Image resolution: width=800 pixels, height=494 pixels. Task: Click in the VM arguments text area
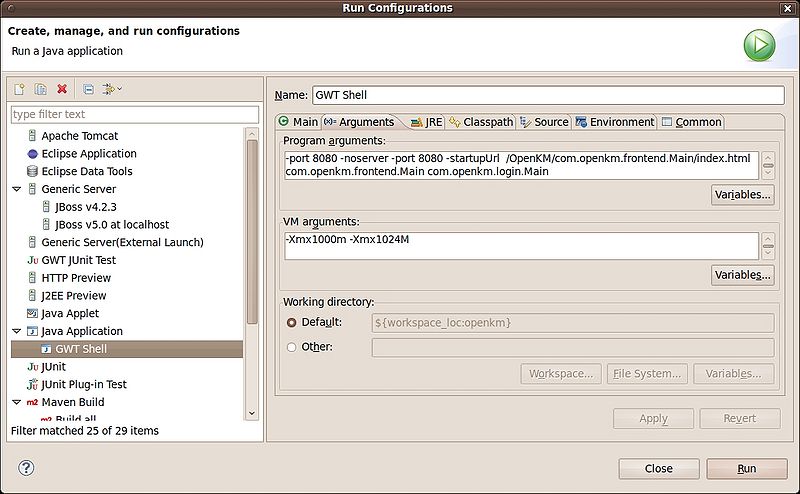click(521, 246)
